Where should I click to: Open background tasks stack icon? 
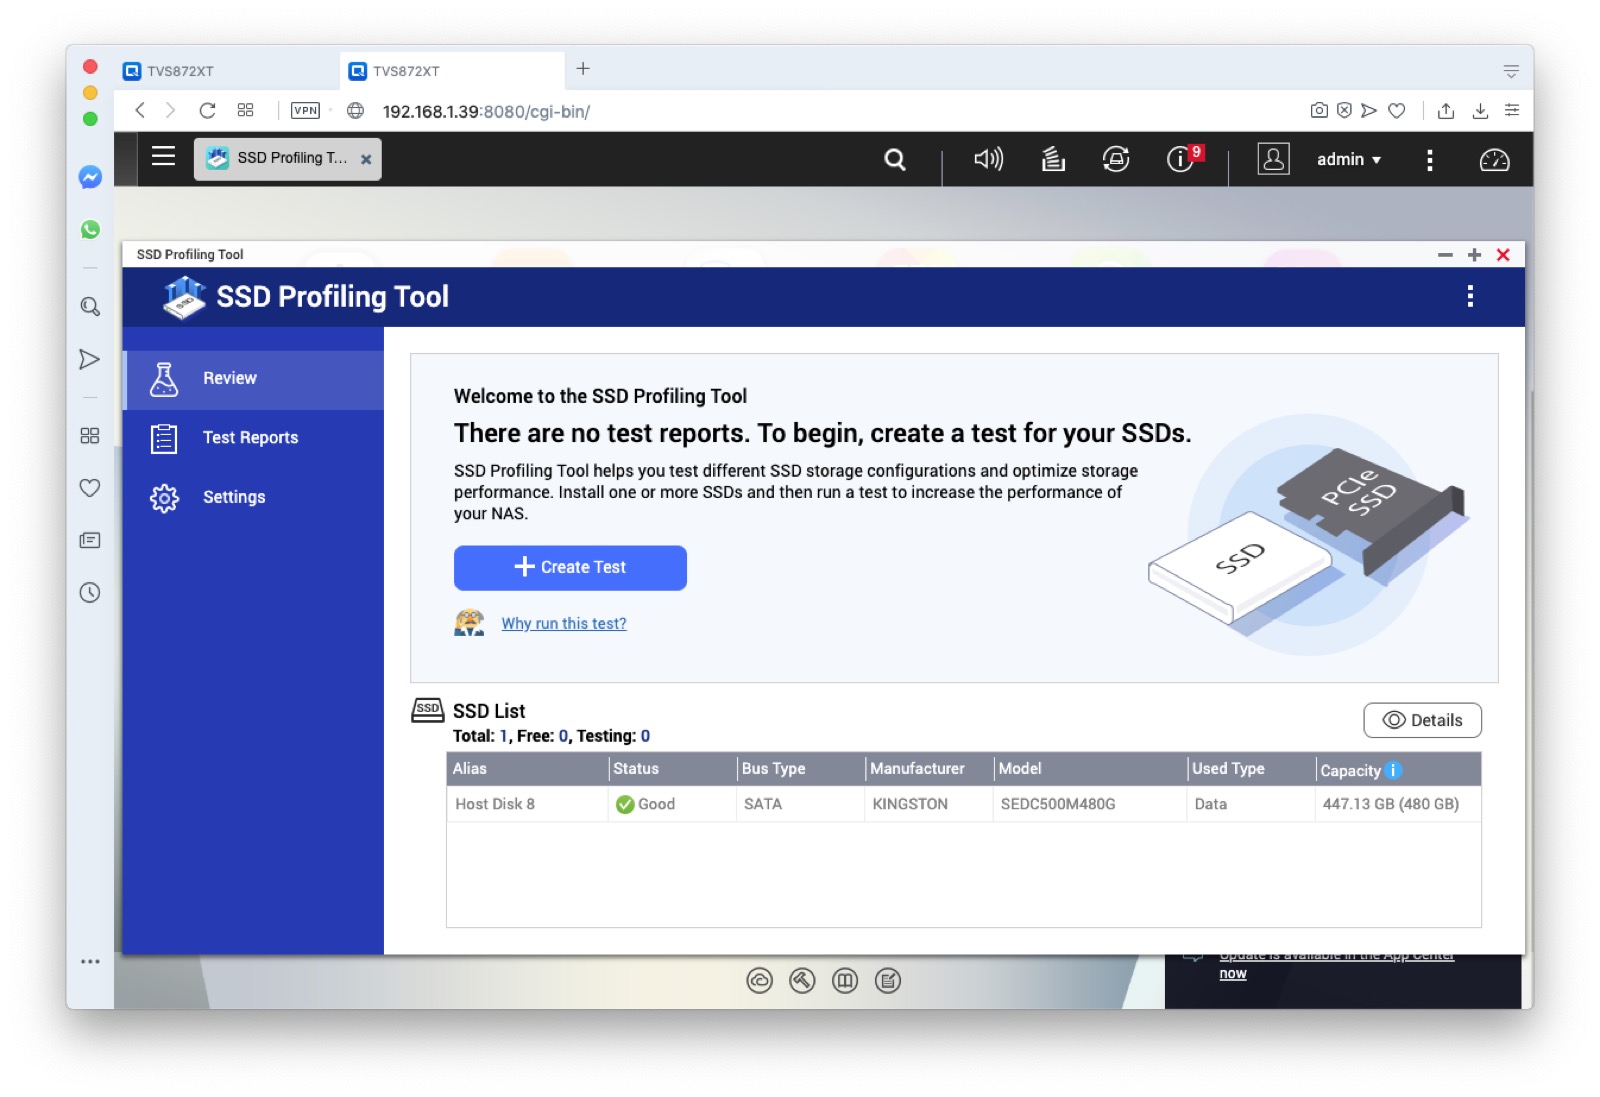tap(1053, 159)
